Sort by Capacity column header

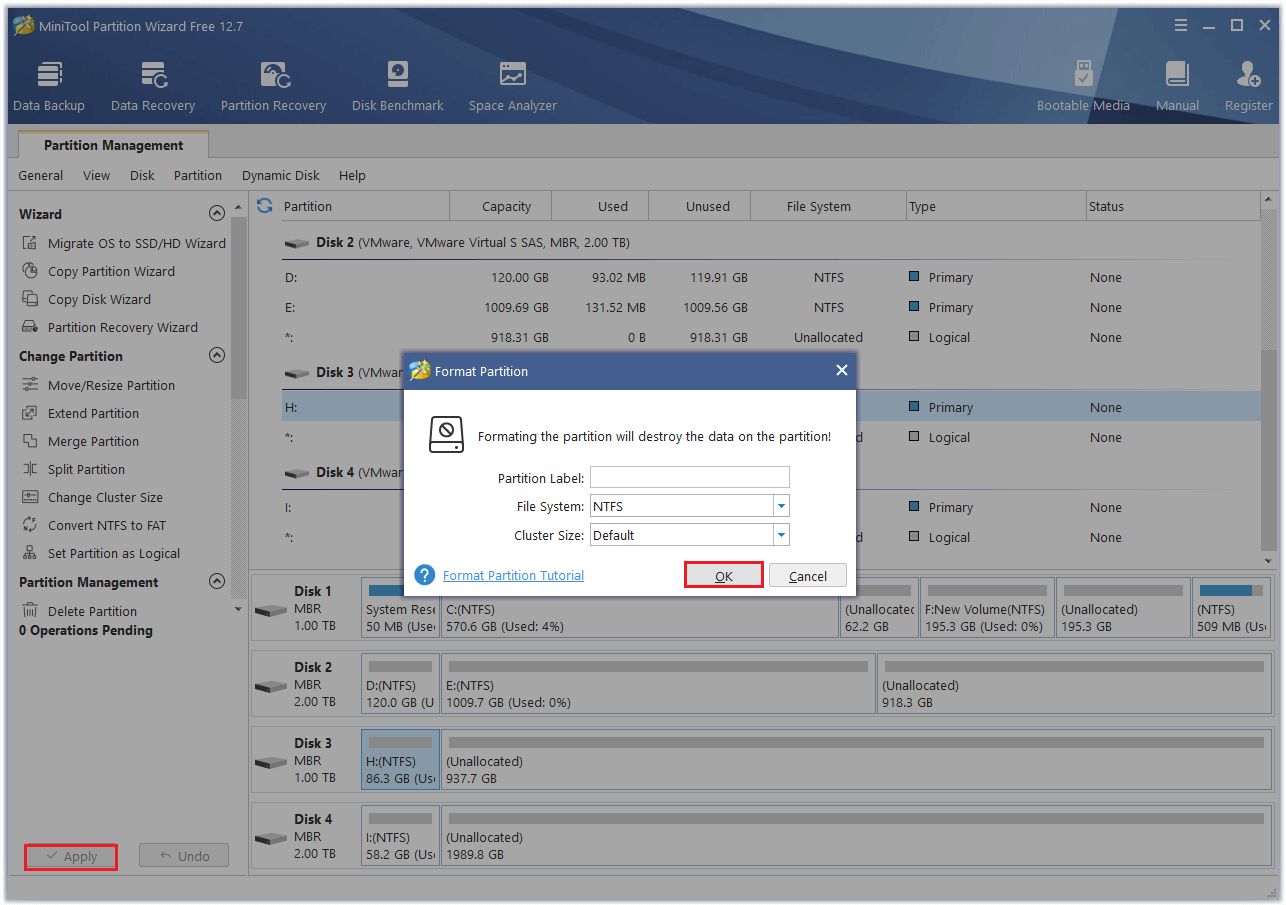tap(500, 206)
